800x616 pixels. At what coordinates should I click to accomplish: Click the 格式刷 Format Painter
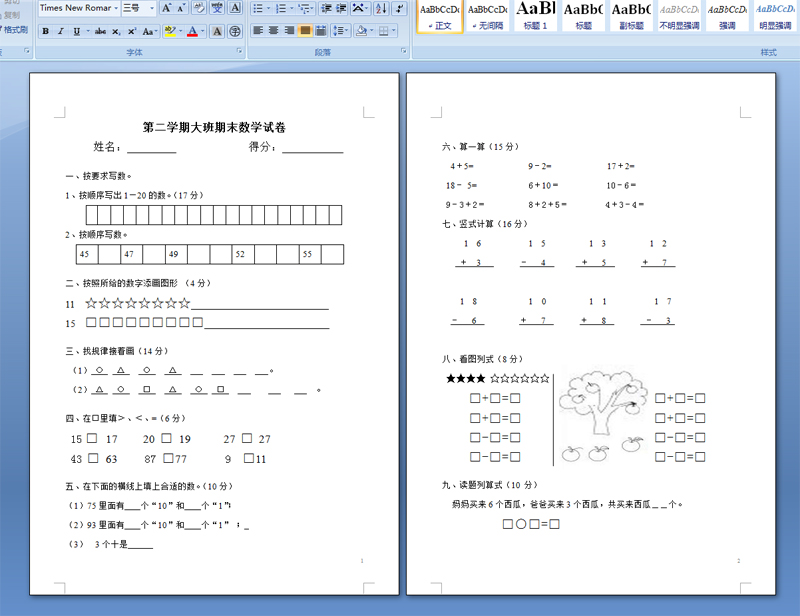14,30
